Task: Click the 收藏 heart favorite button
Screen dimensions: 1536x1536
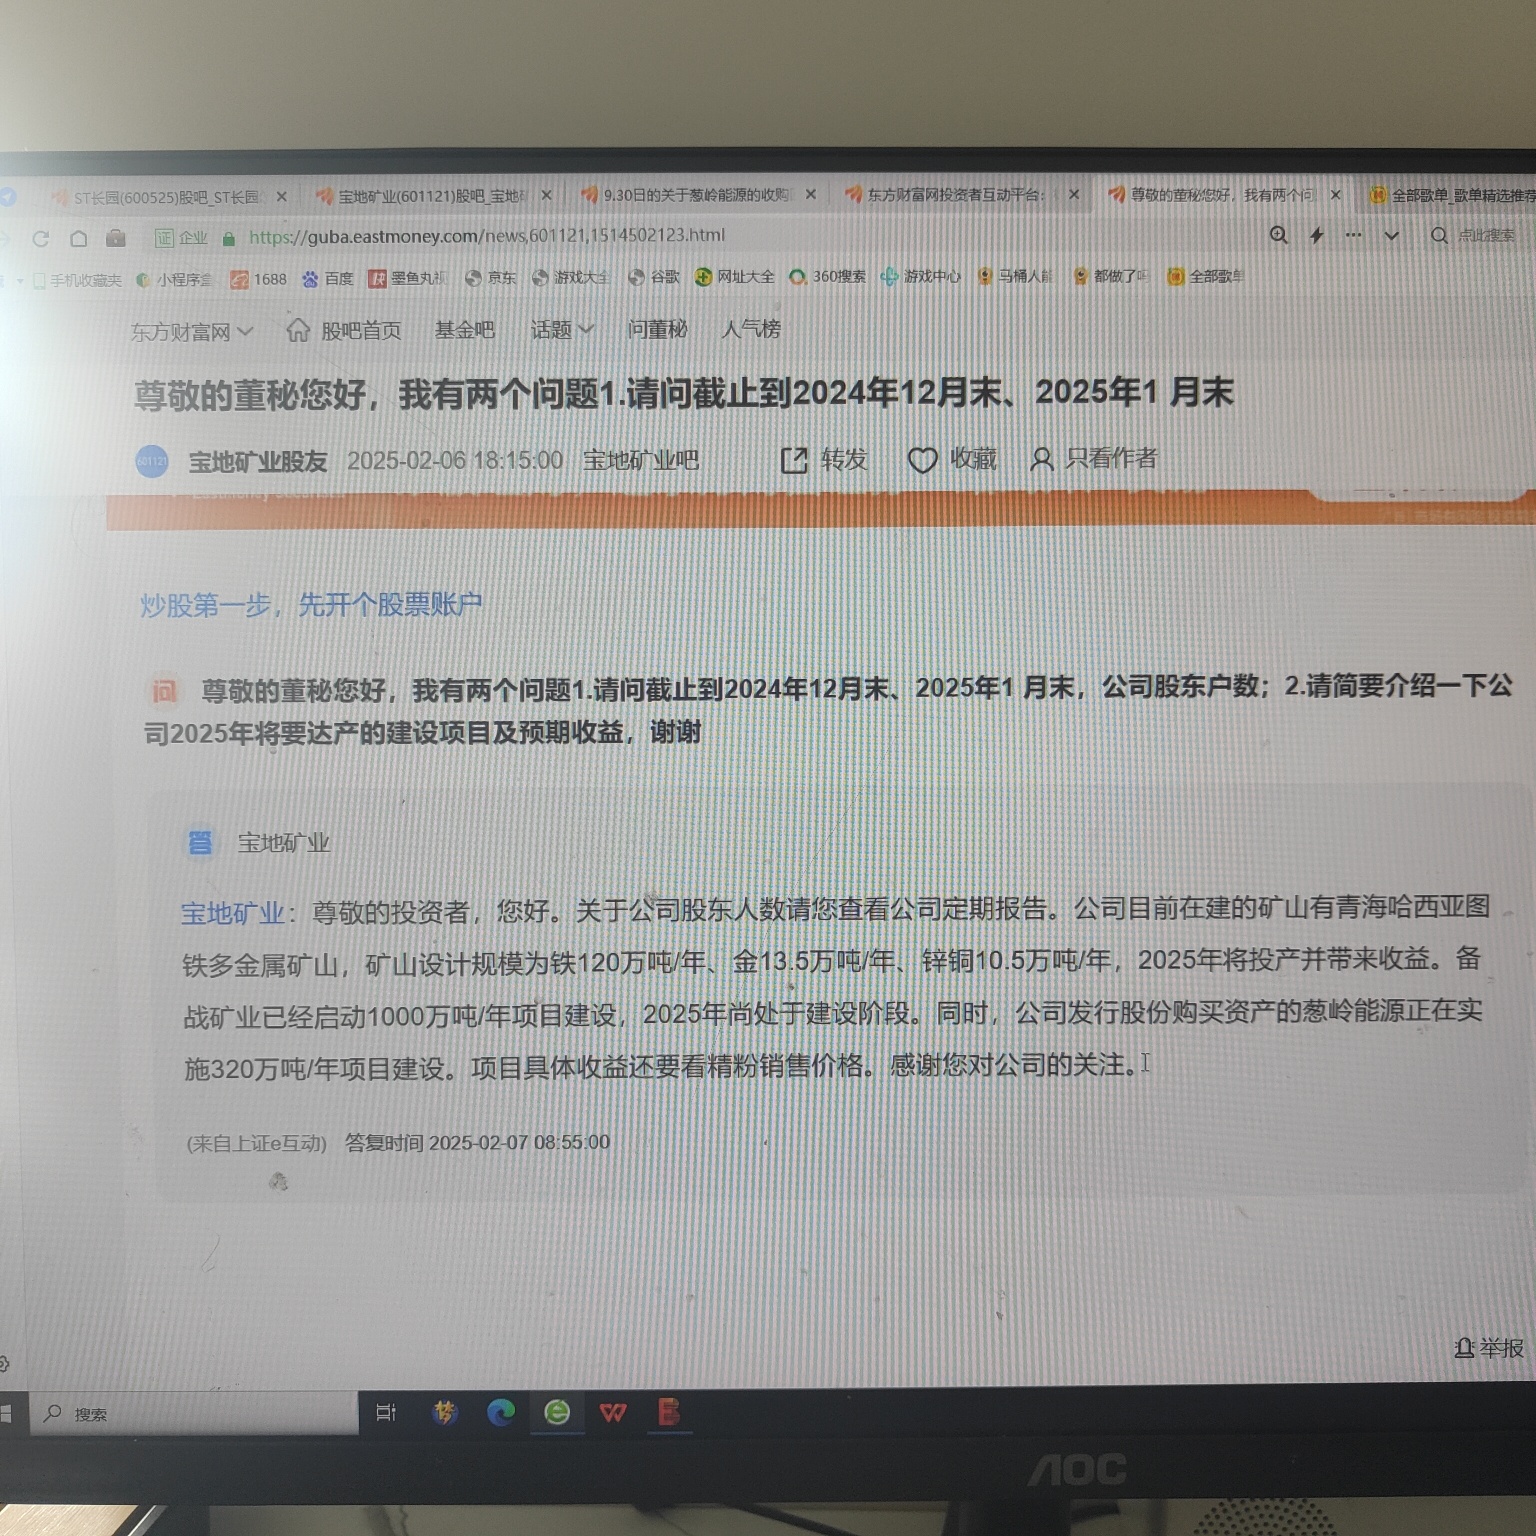Action: click(x=952, y=459)
